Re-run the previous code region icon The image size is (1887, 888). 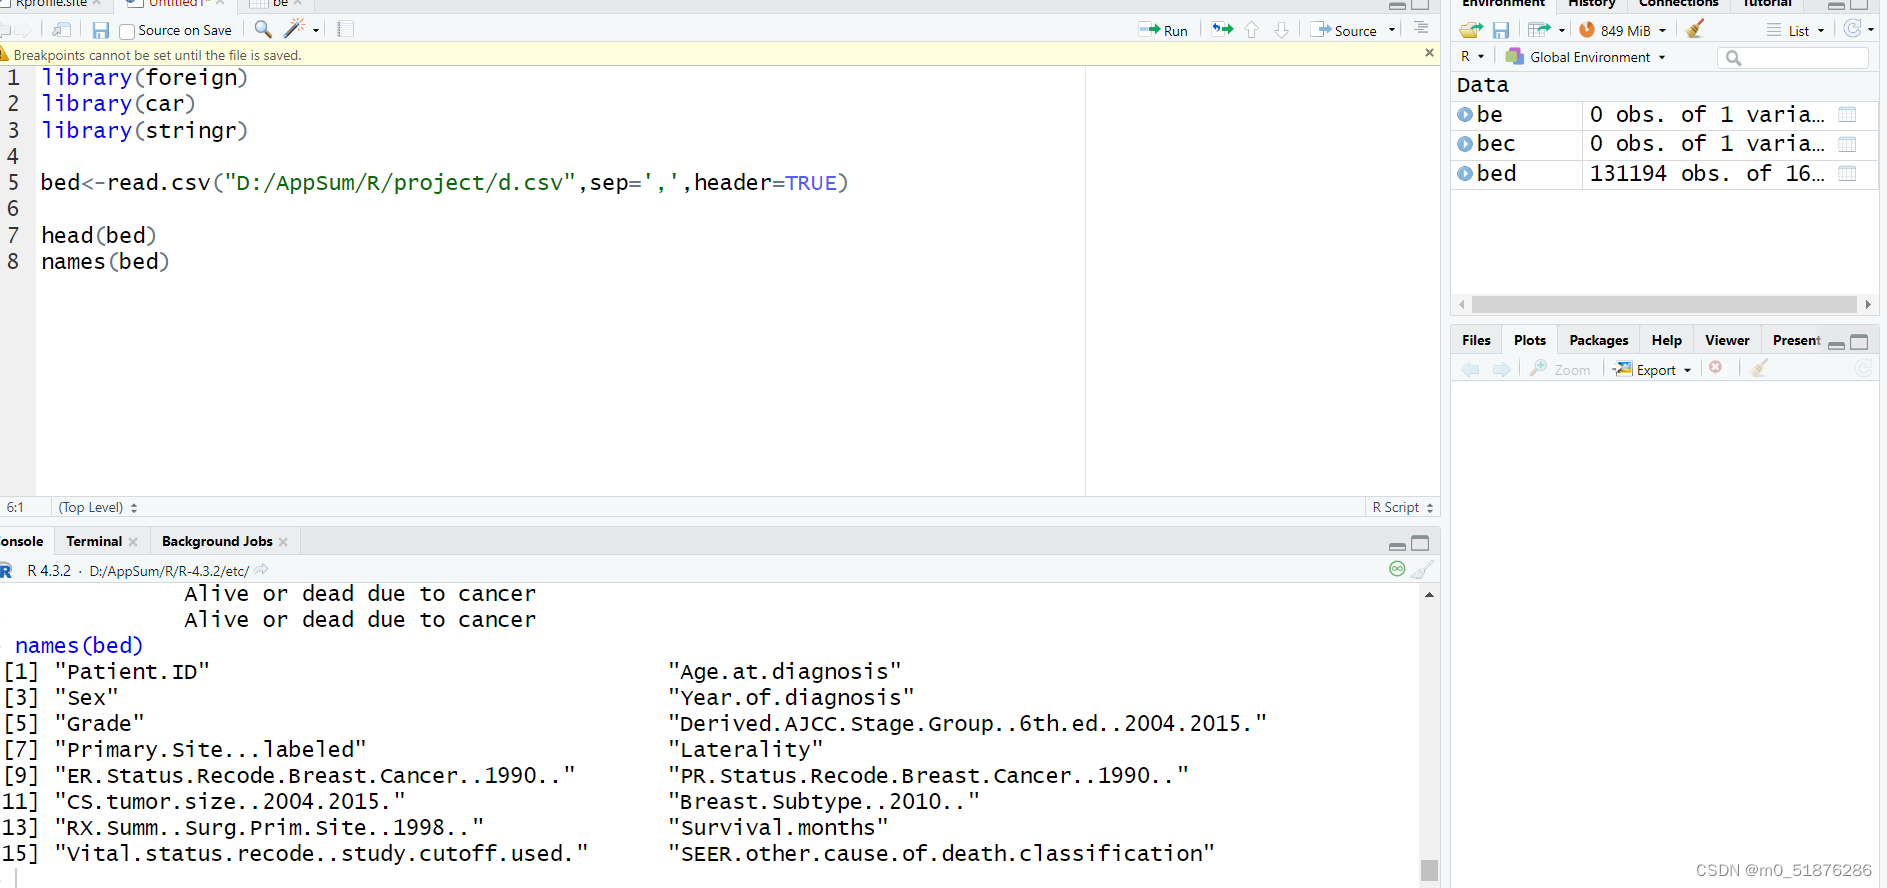pos(1222,29)
